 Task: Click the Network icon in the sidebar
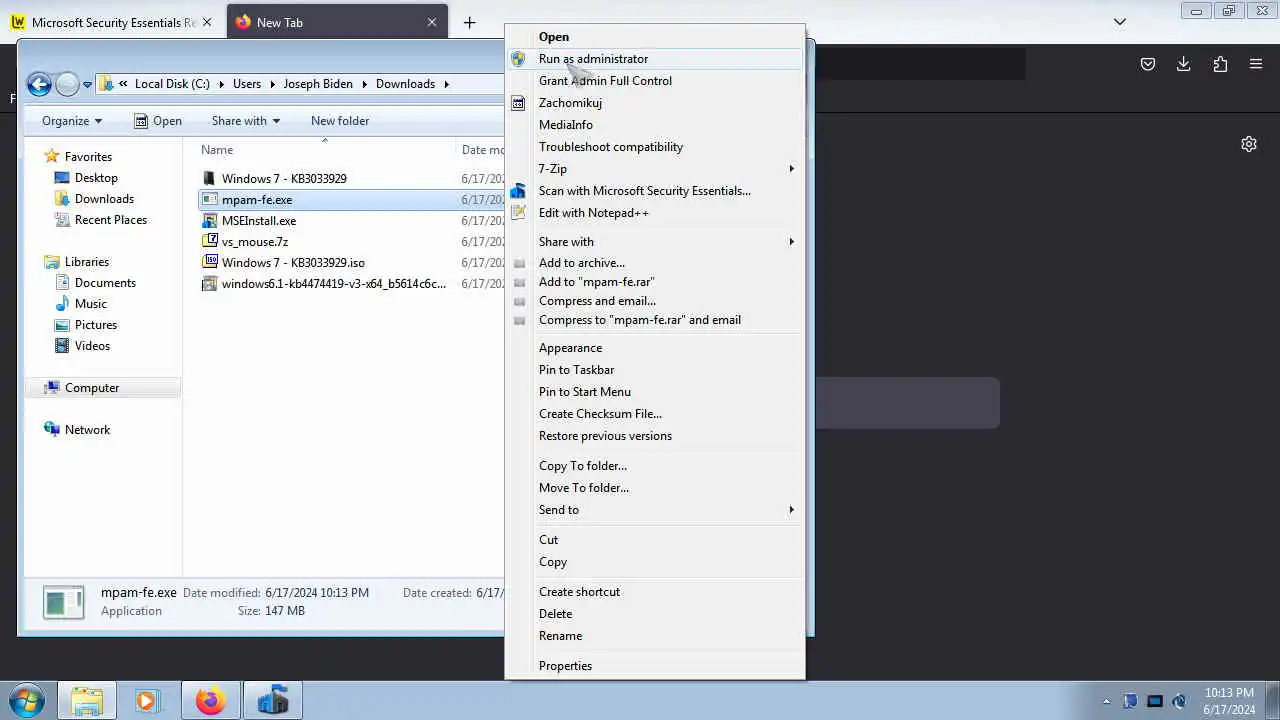tap(52, 430)
